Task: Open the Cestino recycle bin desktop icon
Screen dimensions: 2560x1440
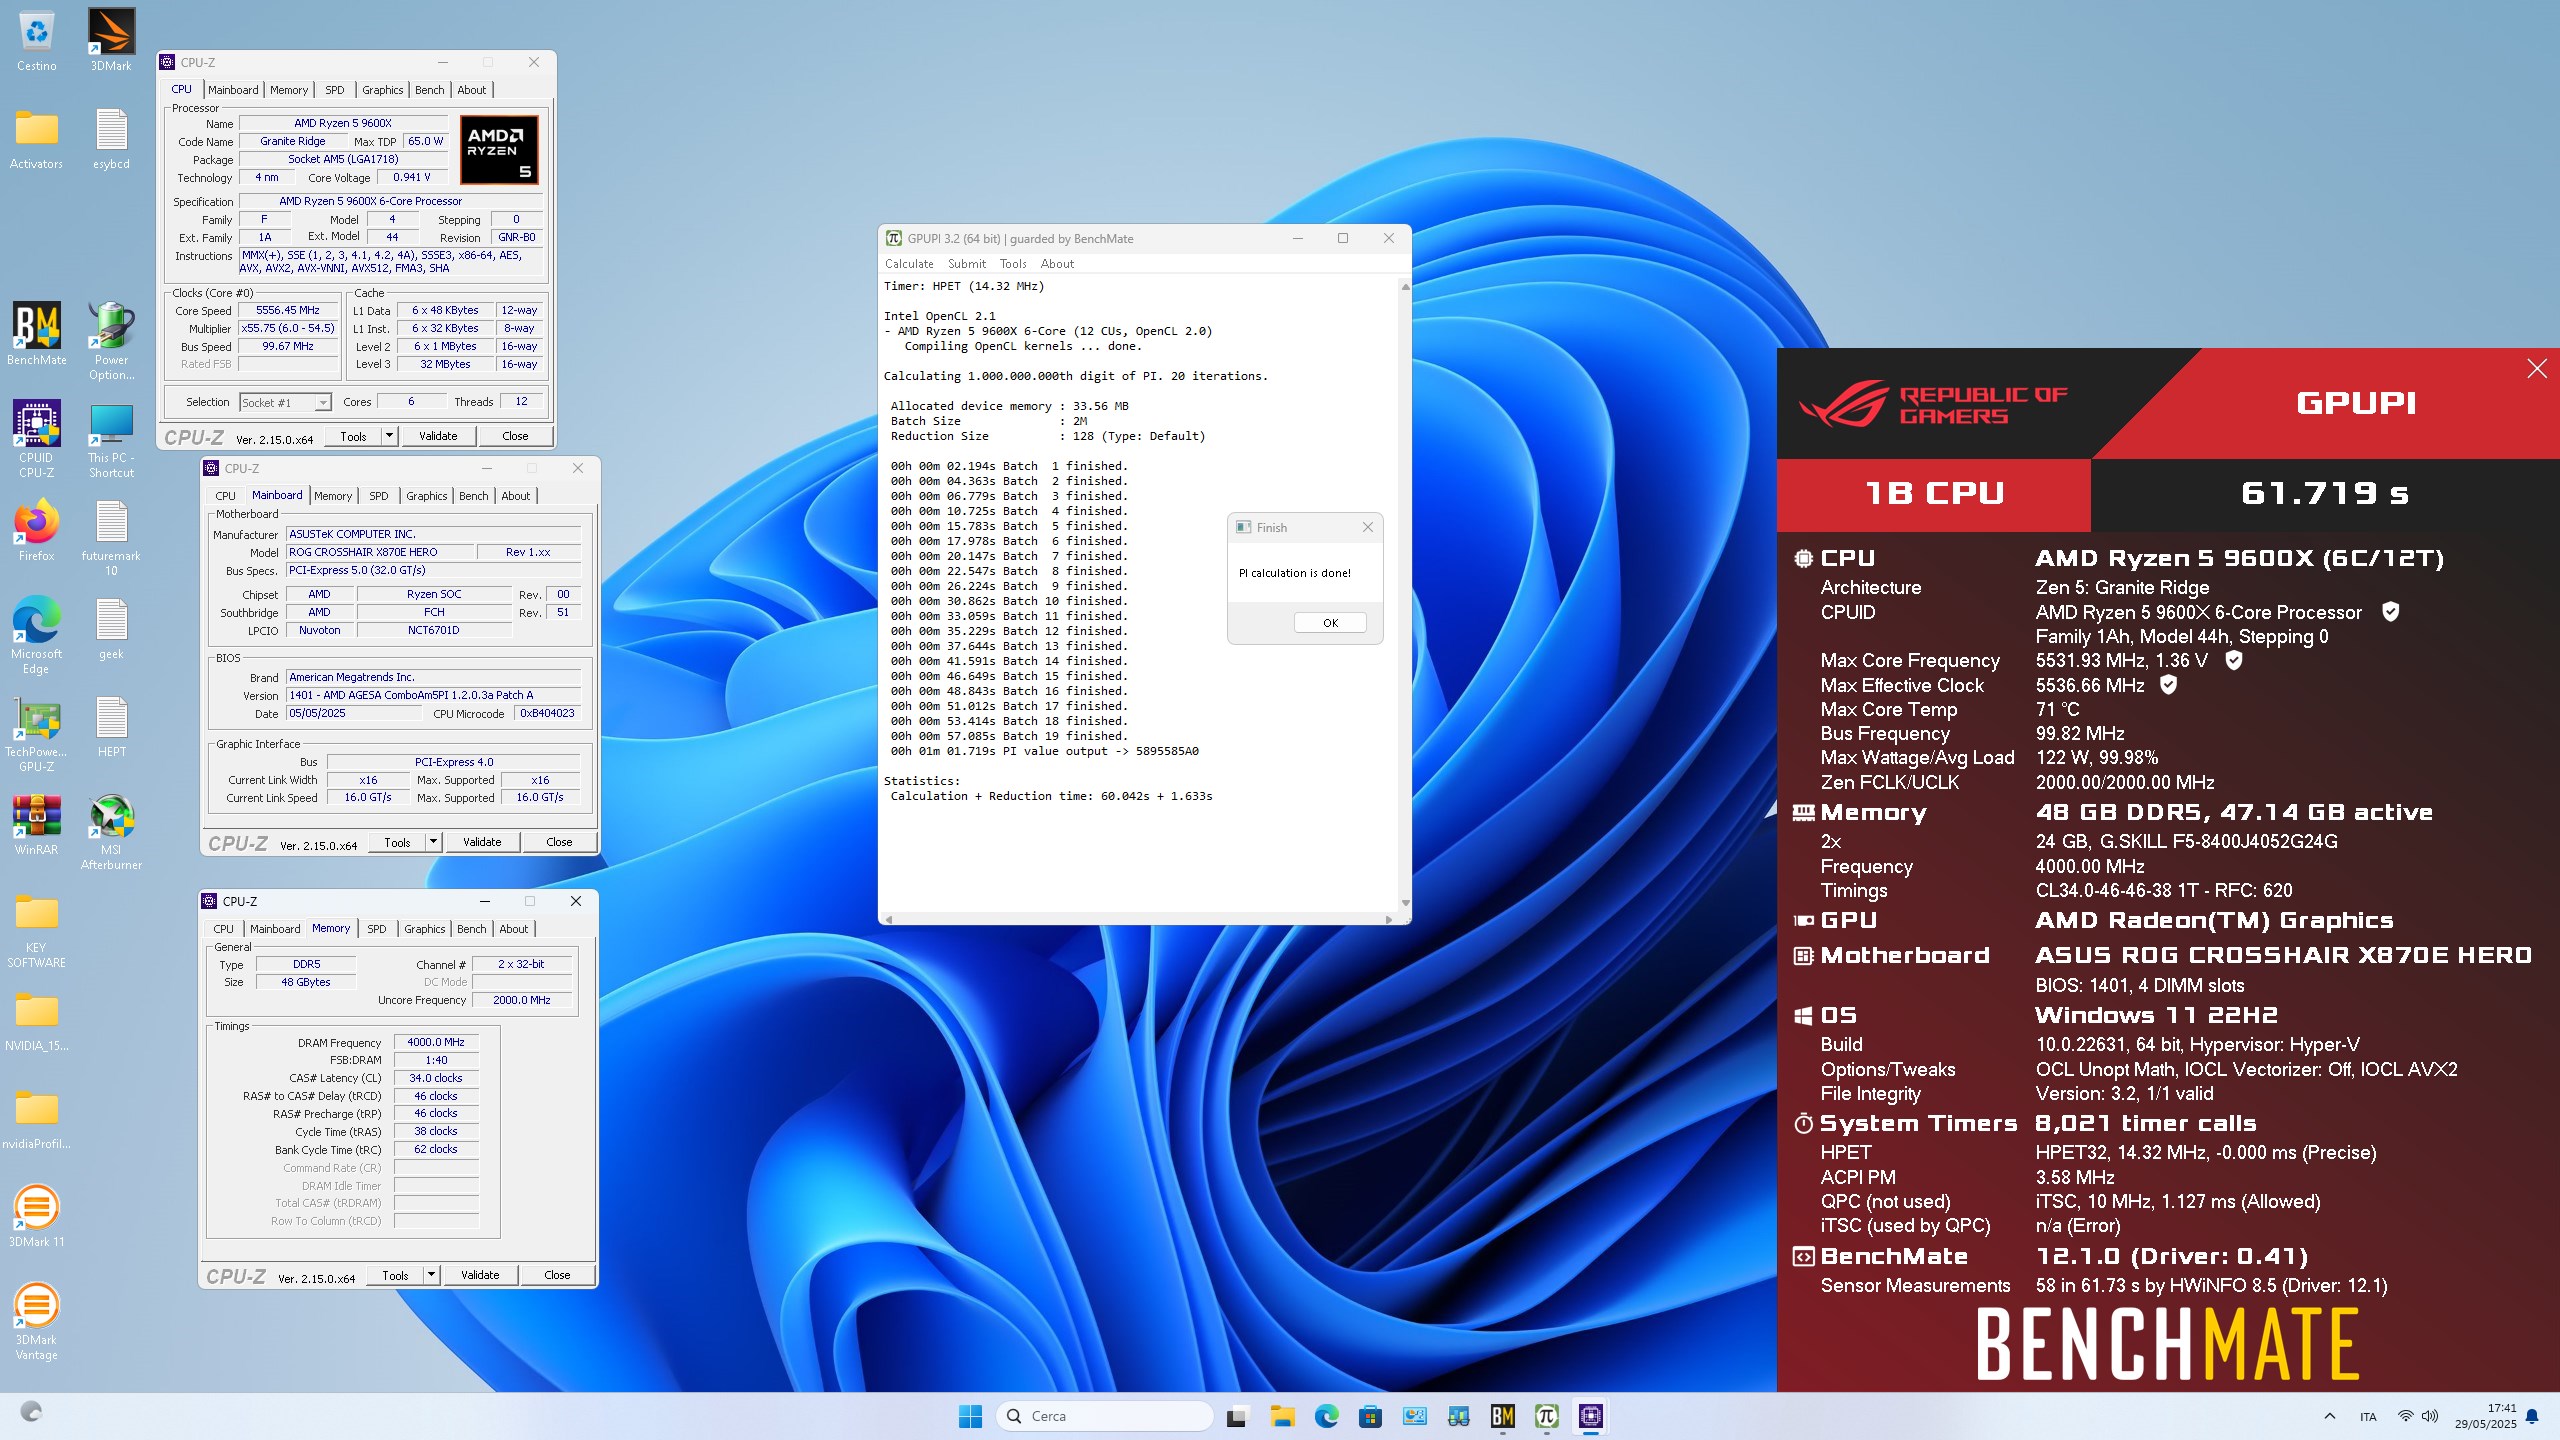Action: pos(36,40)
